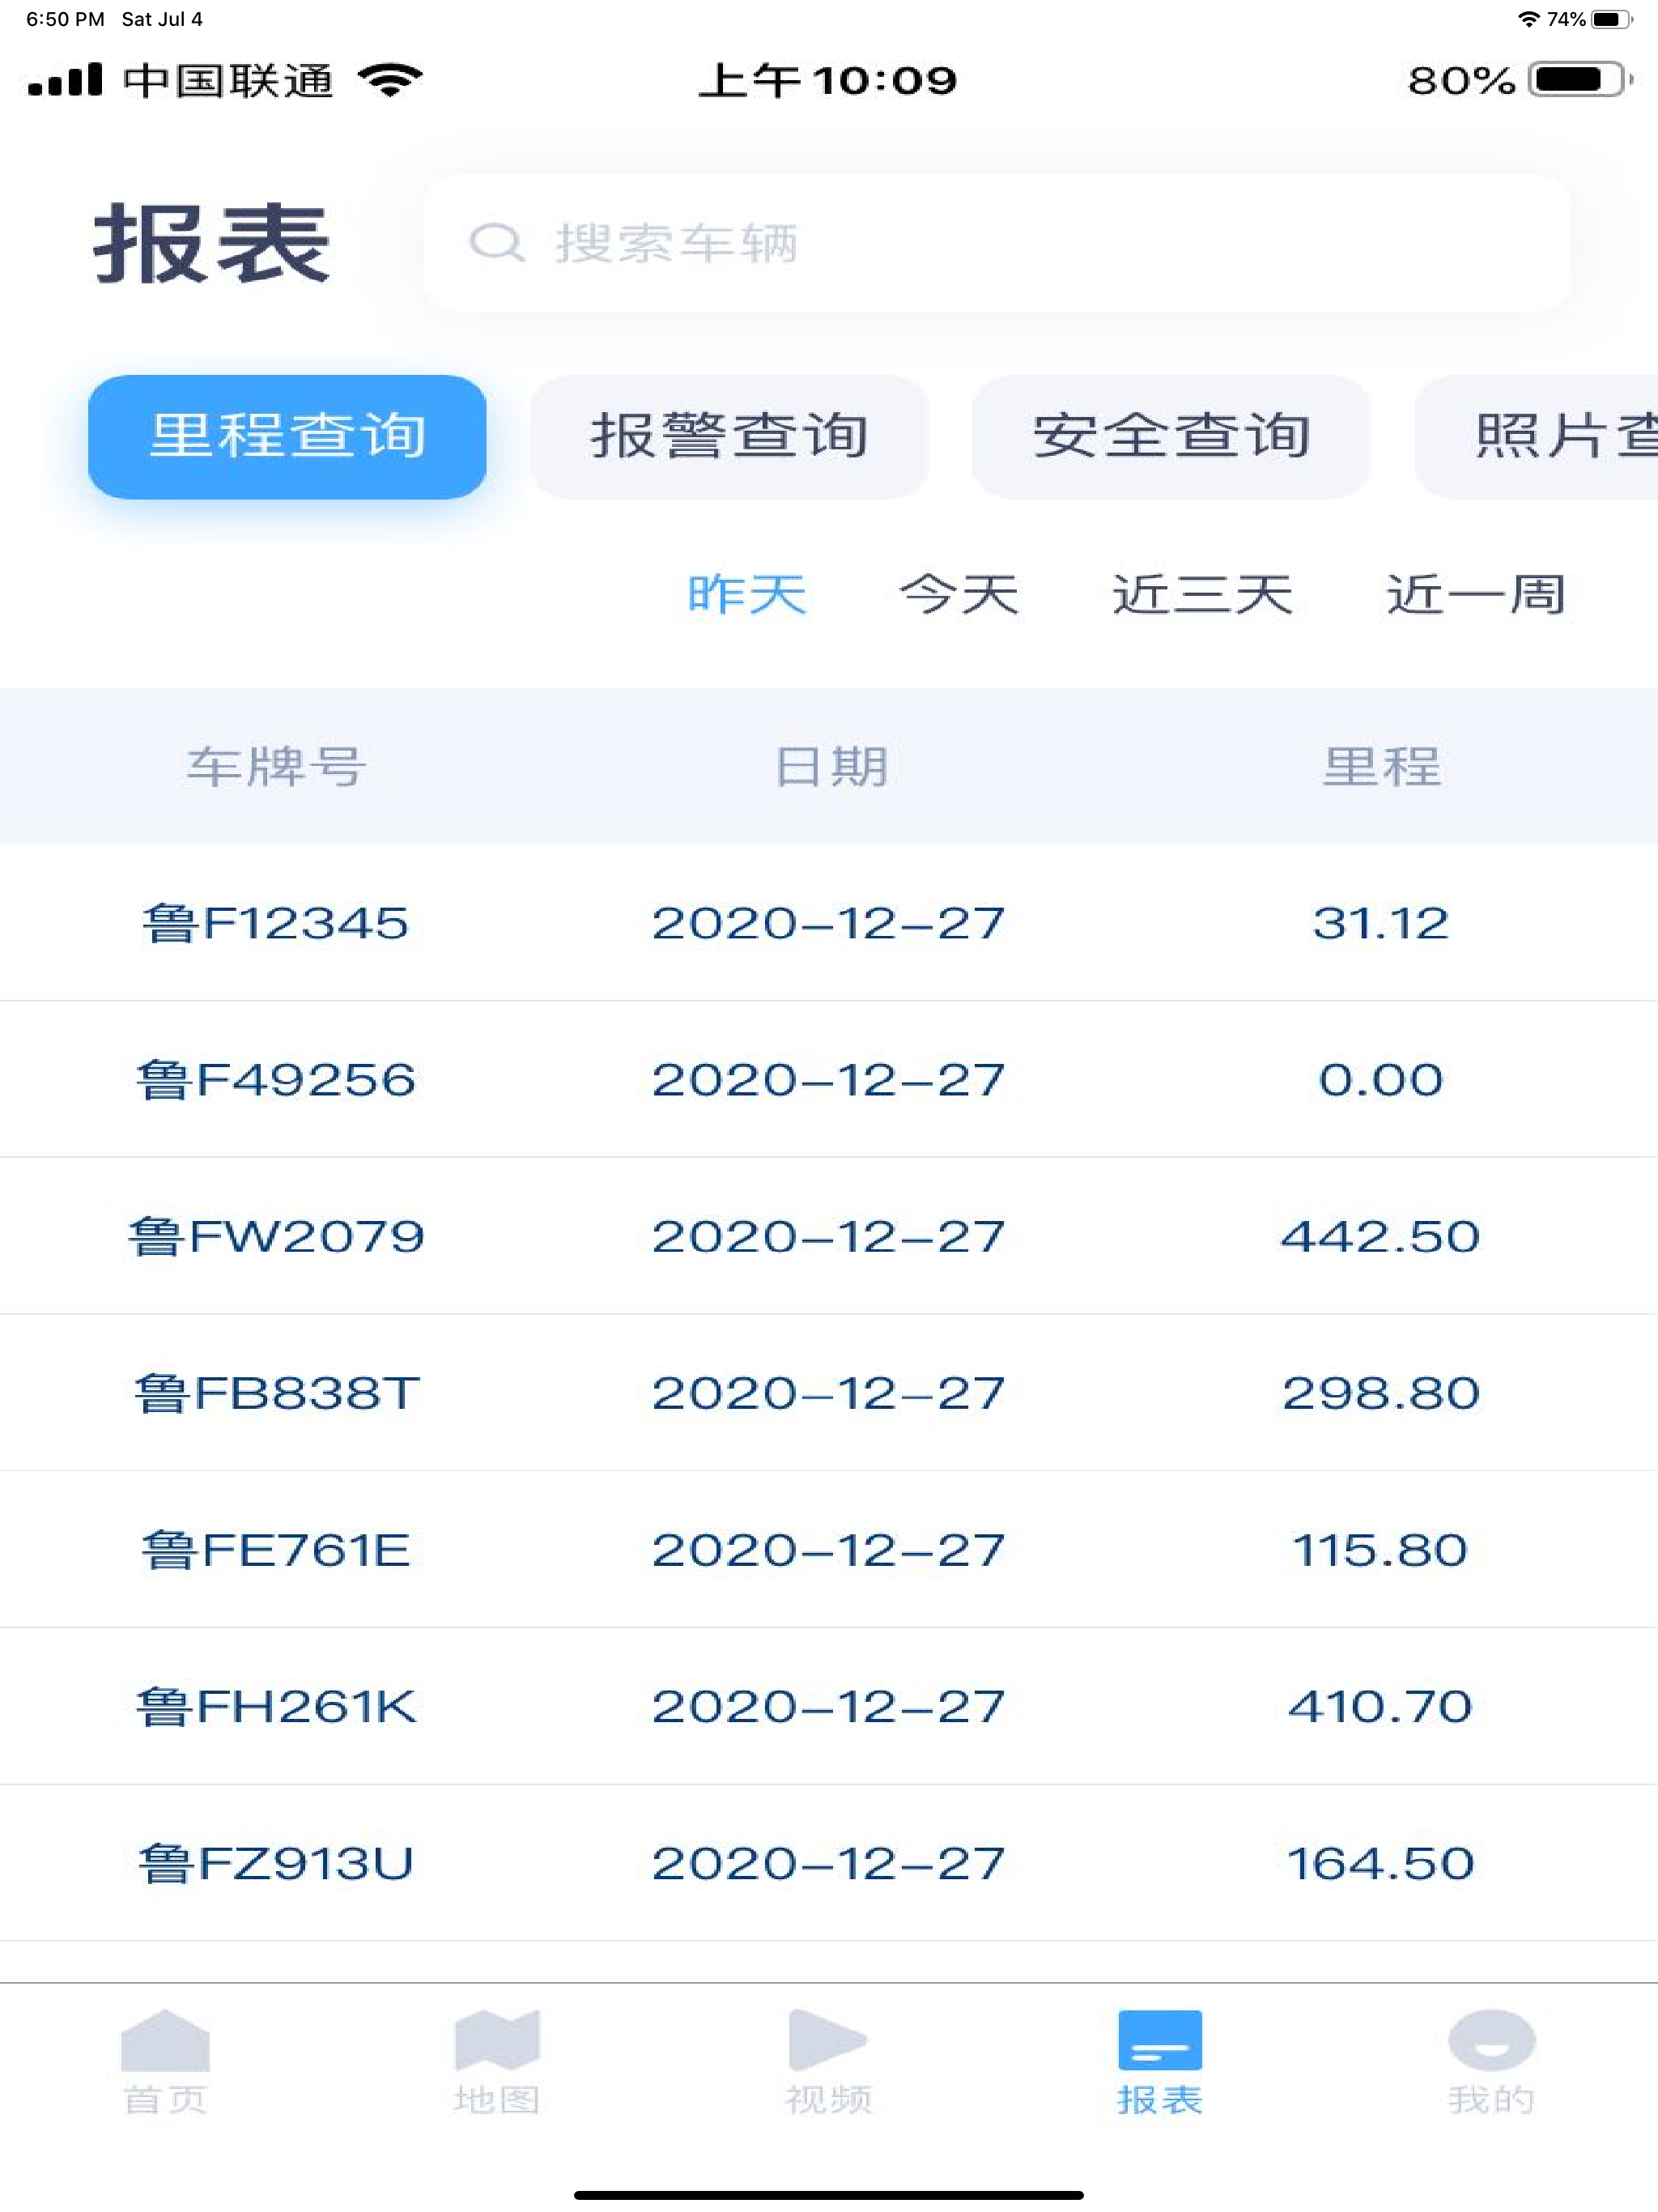
Task: Select plate 鲁FE761E
Action: 276,1550
